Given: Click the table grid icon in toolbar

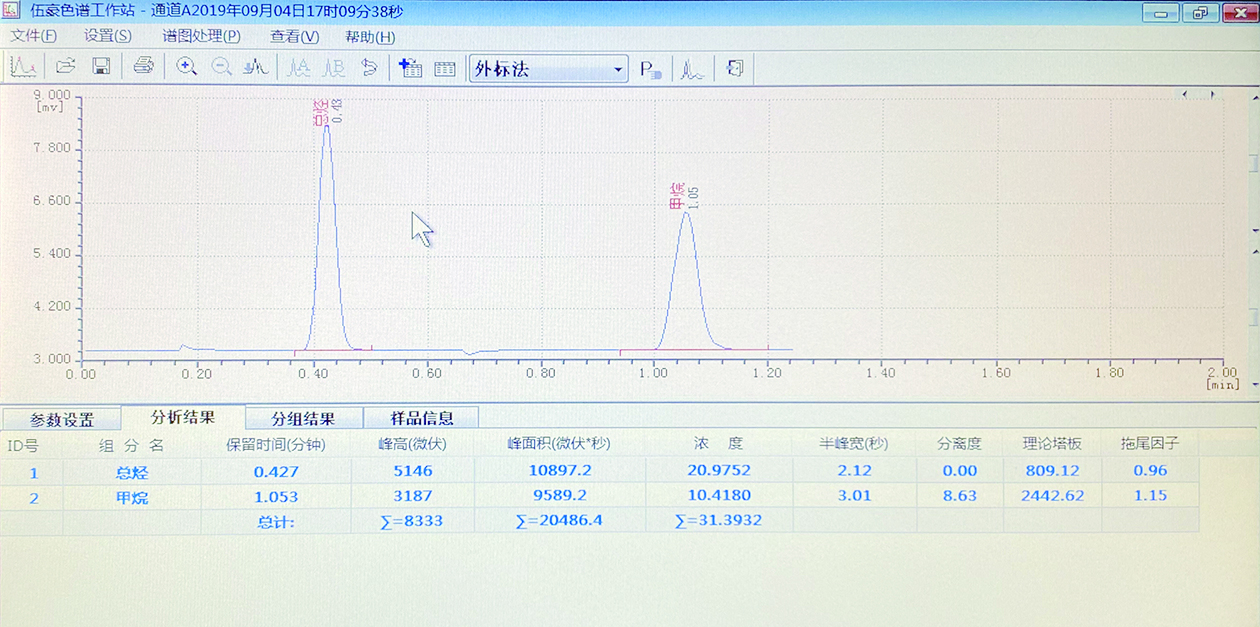Looking at the screenshot, I should (x=445, y=69).
